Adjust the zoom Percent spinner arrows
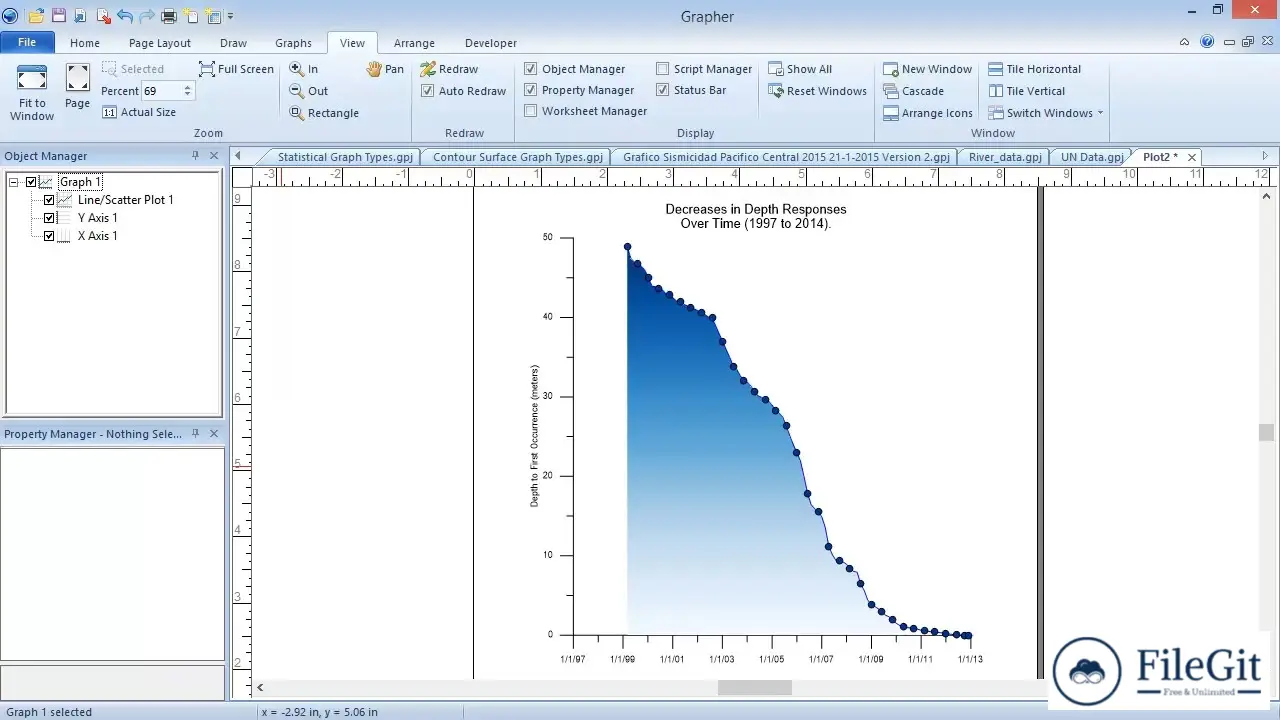The image size is (1280, 720). click(188, 91)
